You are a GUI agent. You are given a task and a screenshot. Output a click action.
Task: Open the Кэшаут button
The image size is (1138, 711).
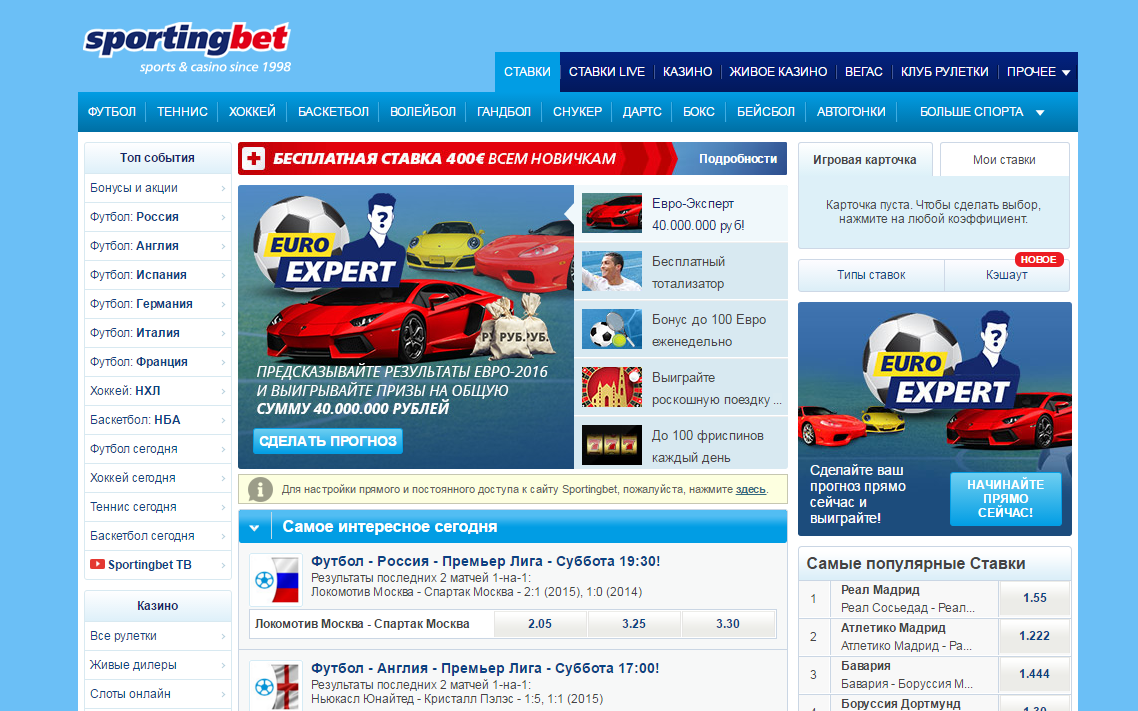[x=1007, y=275]
